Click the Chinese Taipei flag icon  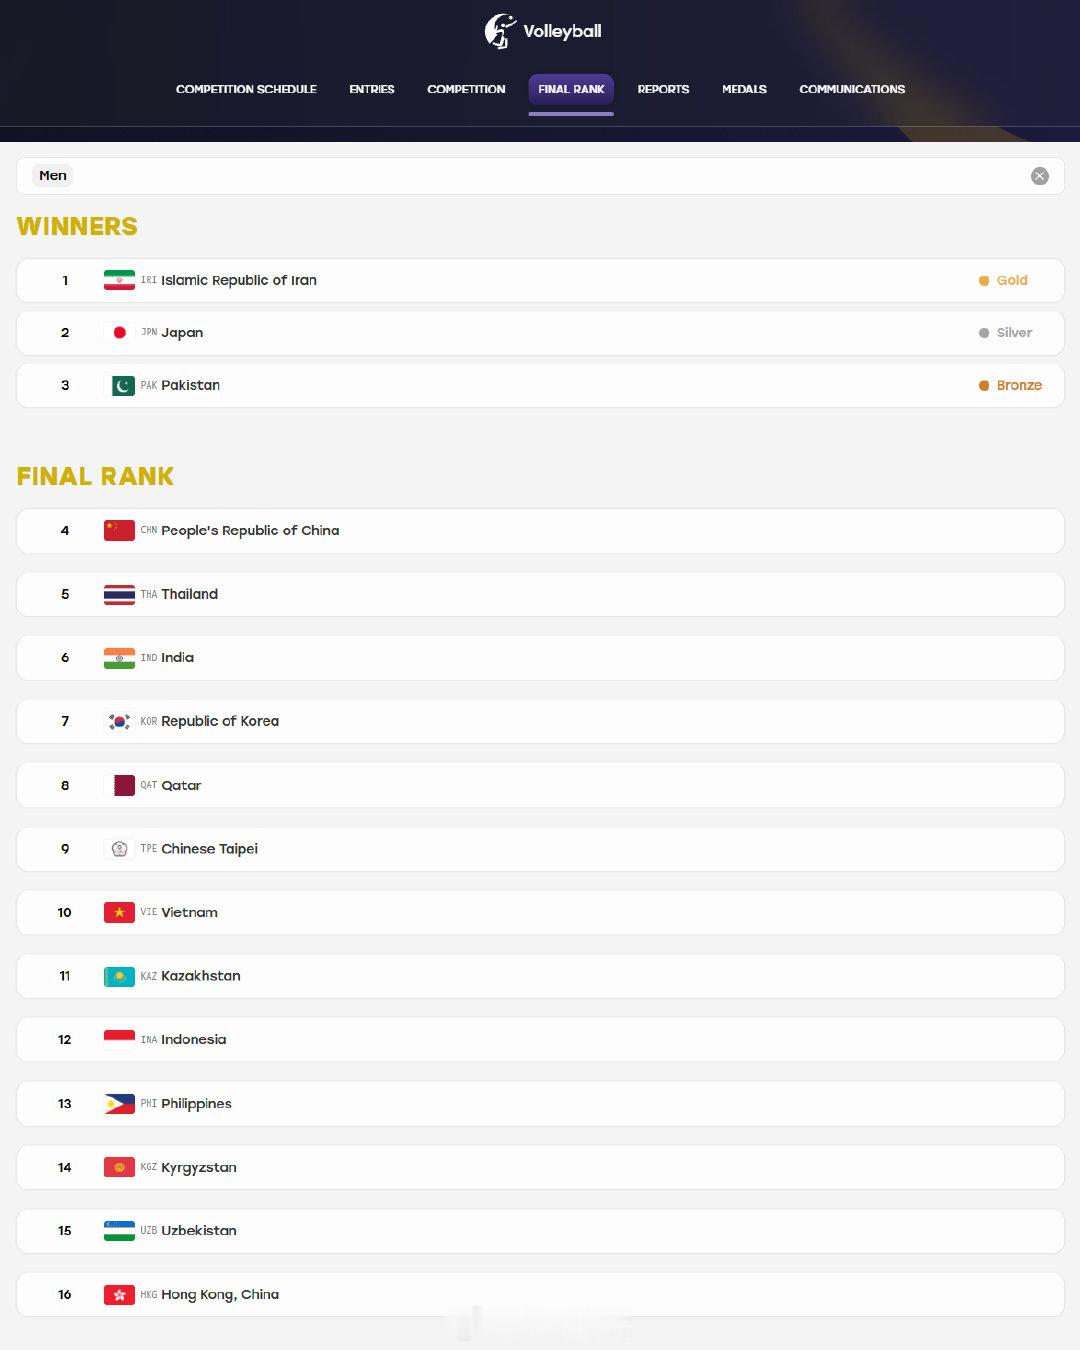(x=119, y=849)
